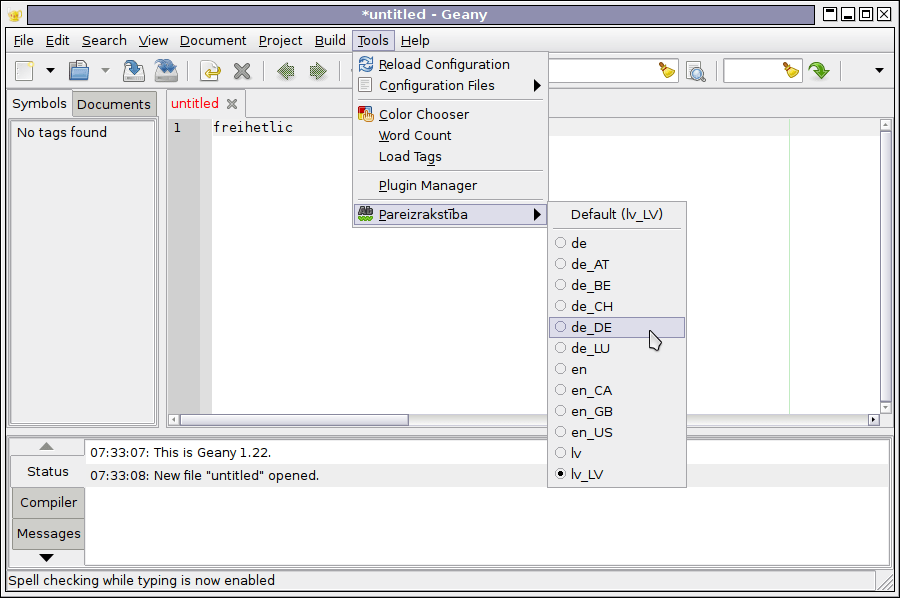Select the de_LU language radio button

pyautogui.click(x=560, y=348)
